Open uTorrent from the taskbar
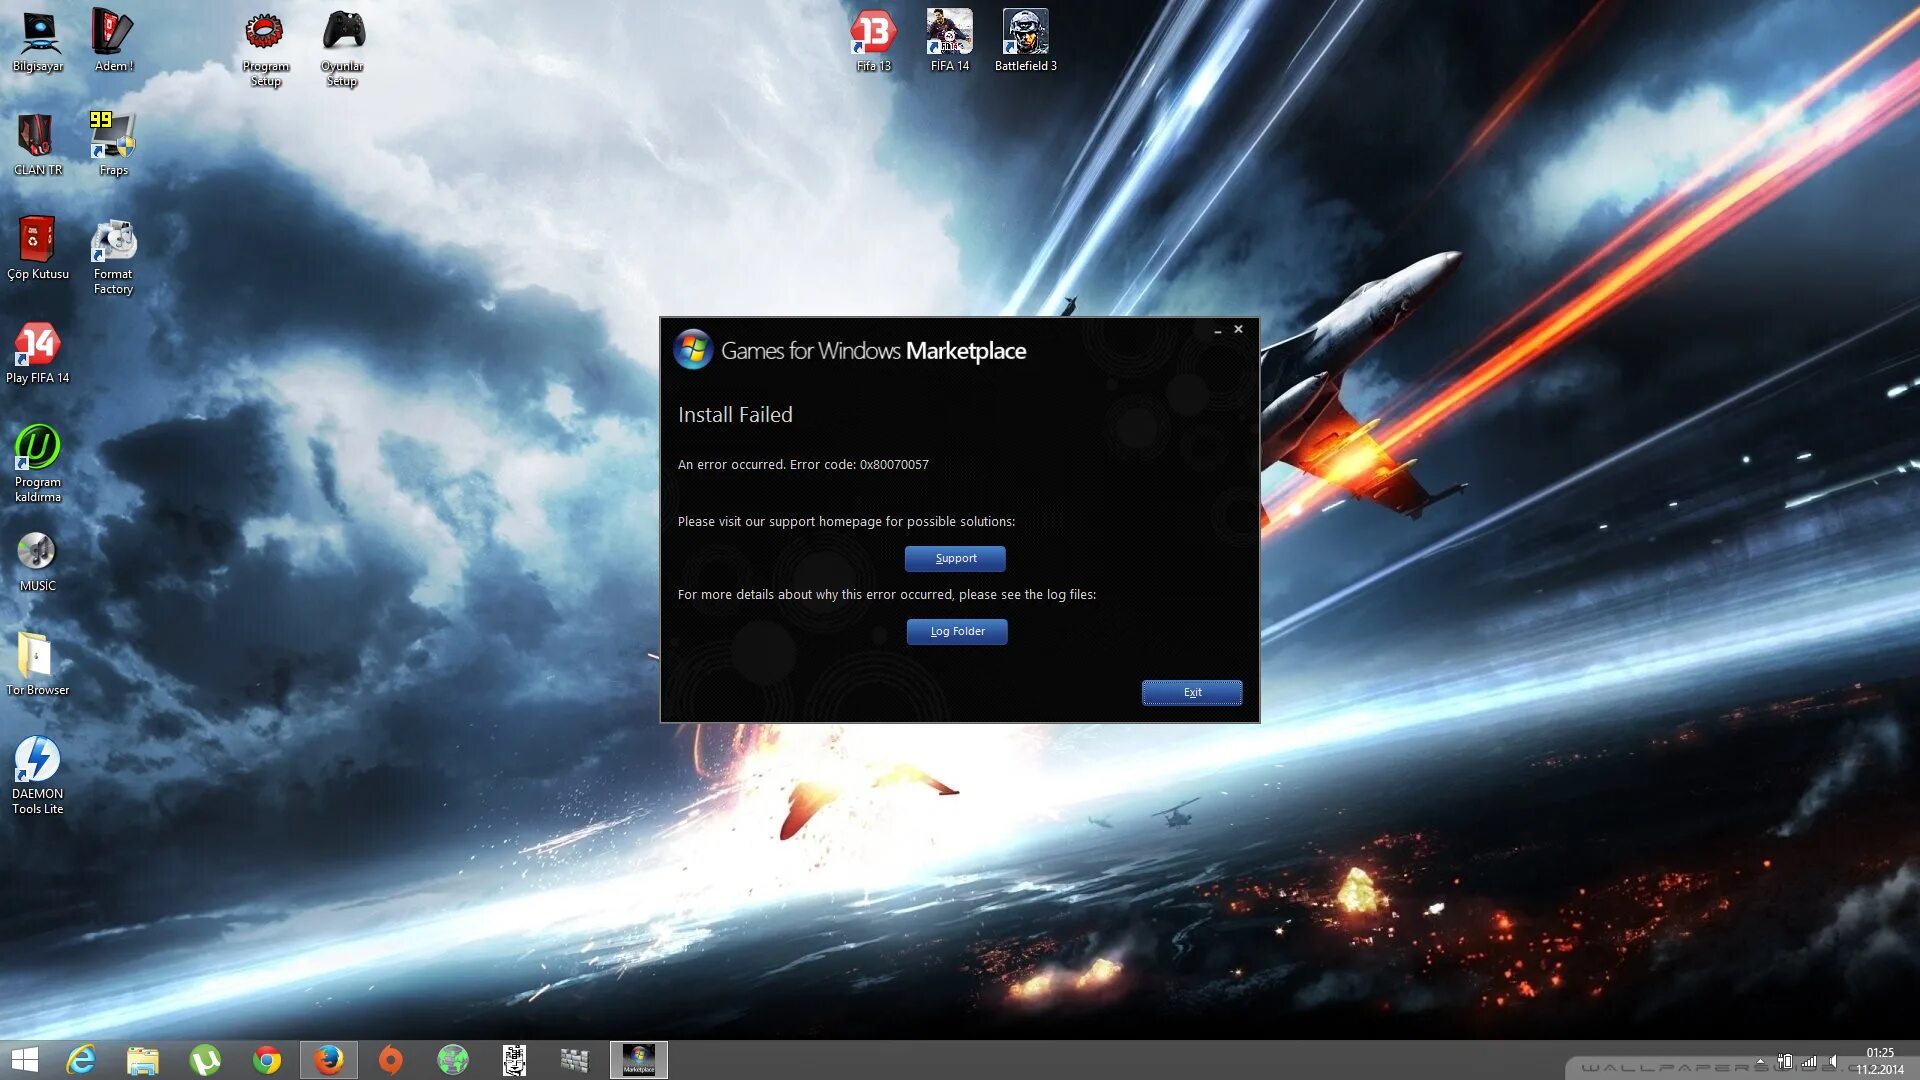 point(205,1060)
